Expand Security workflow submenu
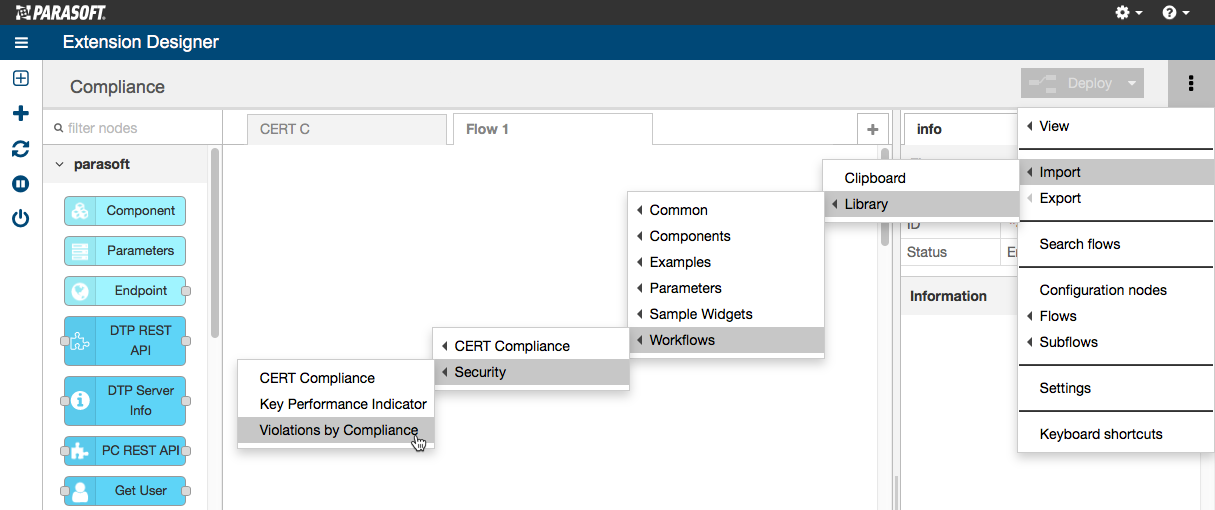Viewport: 1215px width, 510px height. [x=531, y=372]
